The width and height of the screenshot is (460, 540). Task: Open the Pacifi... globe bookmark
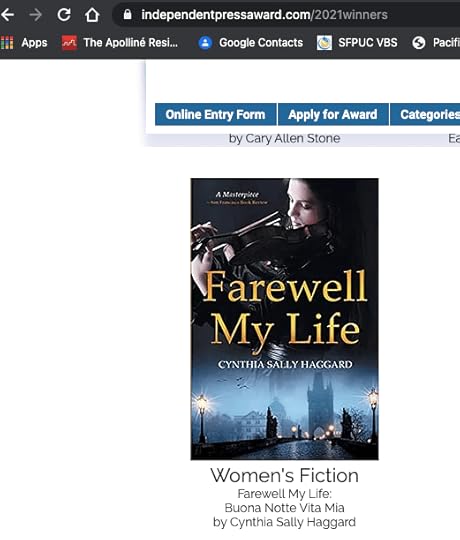coord(436,43)
